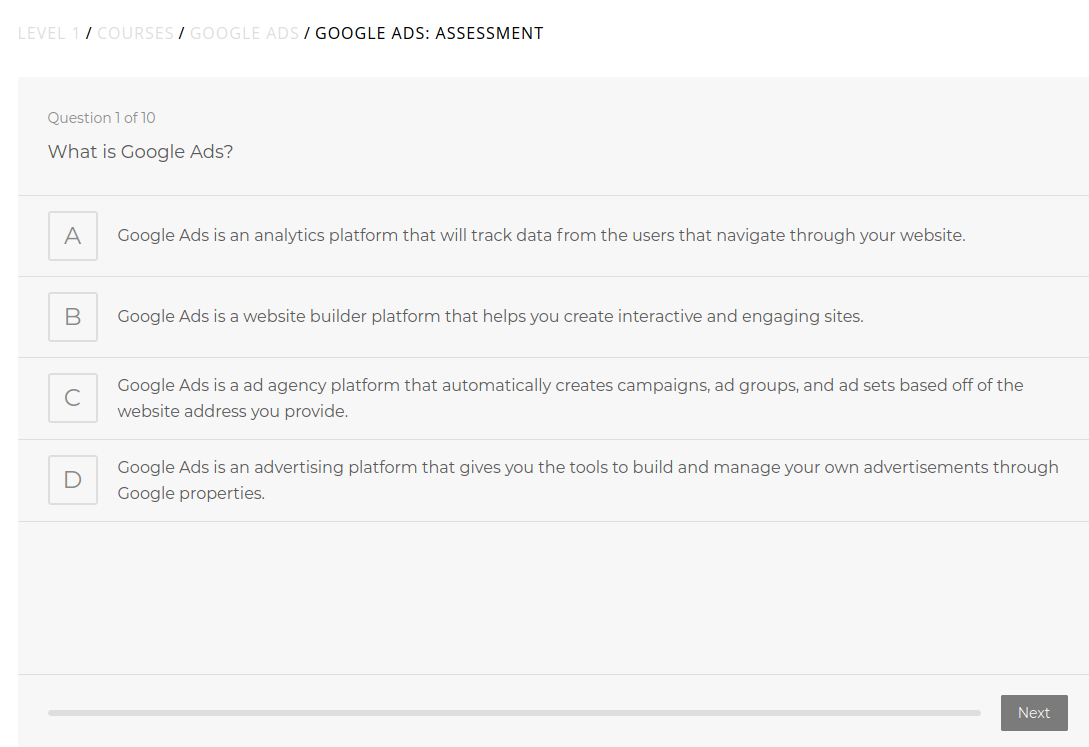
Task: Click the Next button
Action: [1033, 713]
